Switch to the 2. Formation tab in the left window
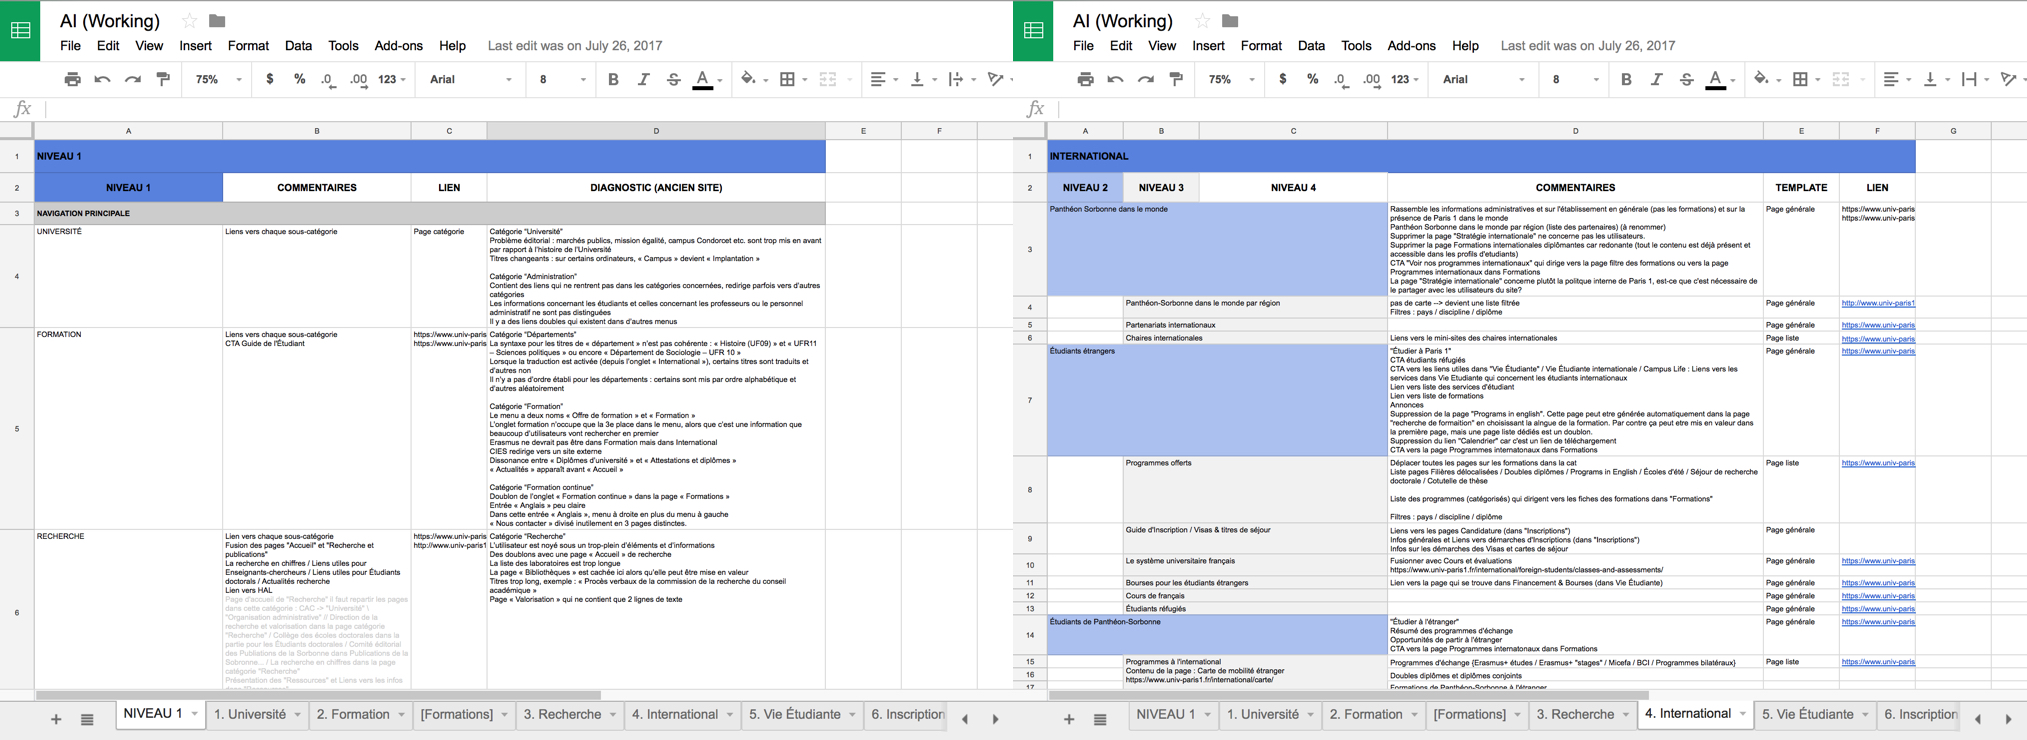2027x740 pixels. click(353, 714)
